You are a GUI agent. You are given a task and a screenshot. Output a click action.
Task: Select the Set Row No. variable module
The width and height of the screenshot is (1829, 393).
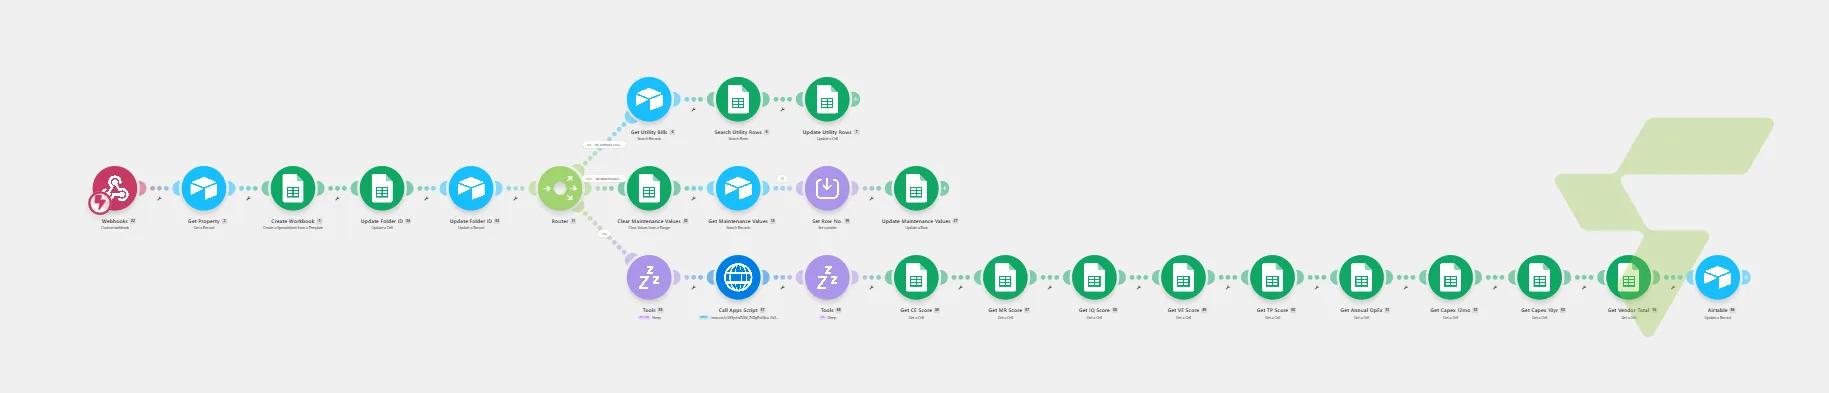point(827,188)
